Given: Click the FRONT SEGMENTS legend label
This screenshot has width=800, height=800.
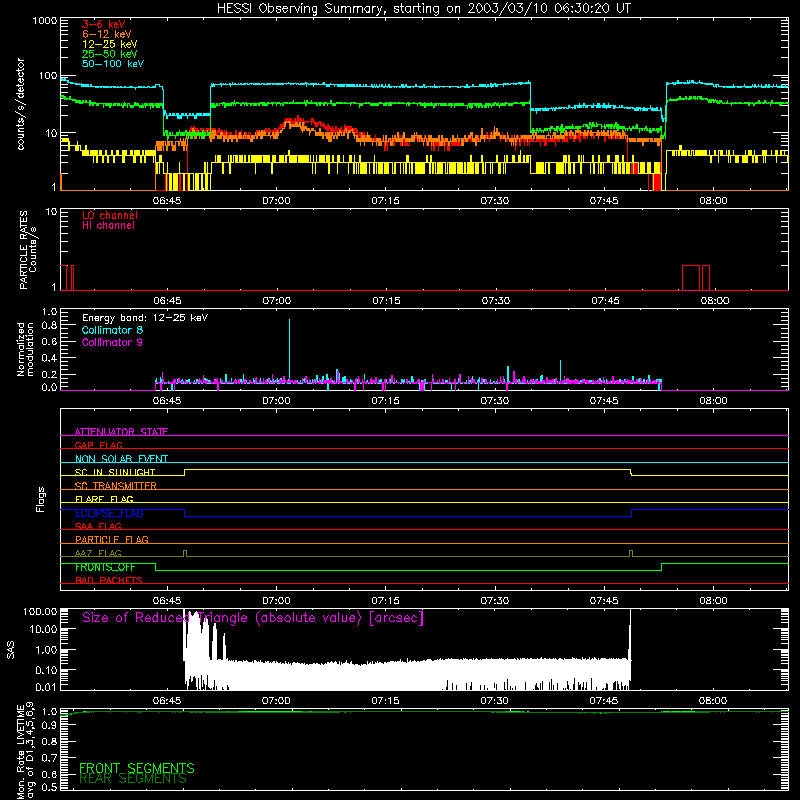Looking at the screenshot, I should (137, 768).
